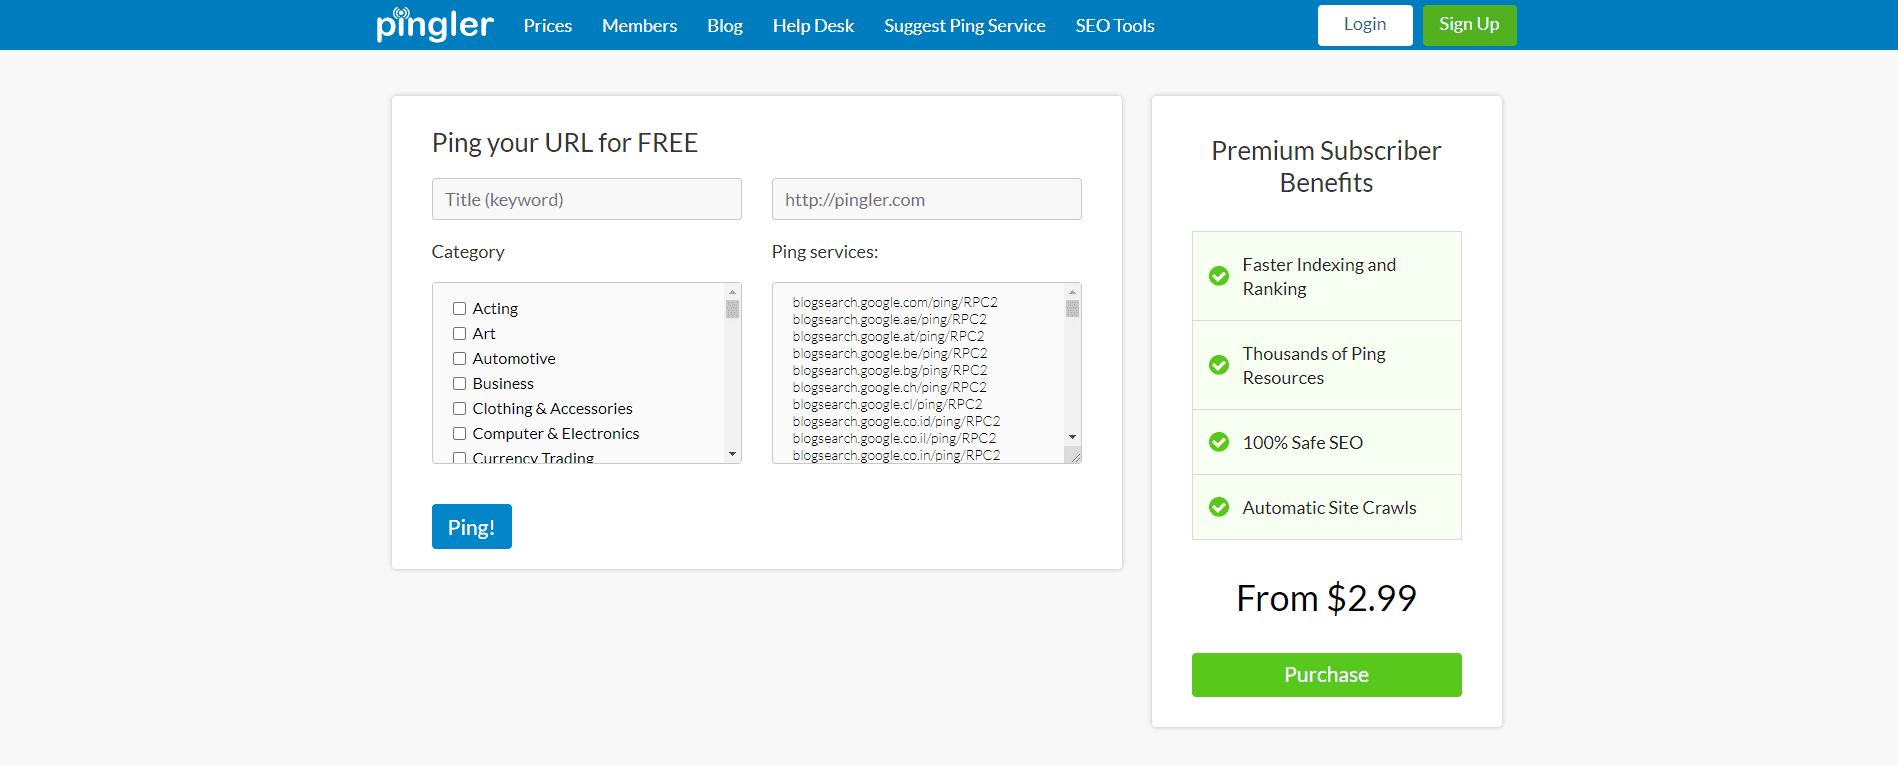
Task: Click the check icon next to Thousands of Ping Resources
Action: pyautogui.click(x=1218, y=365)
